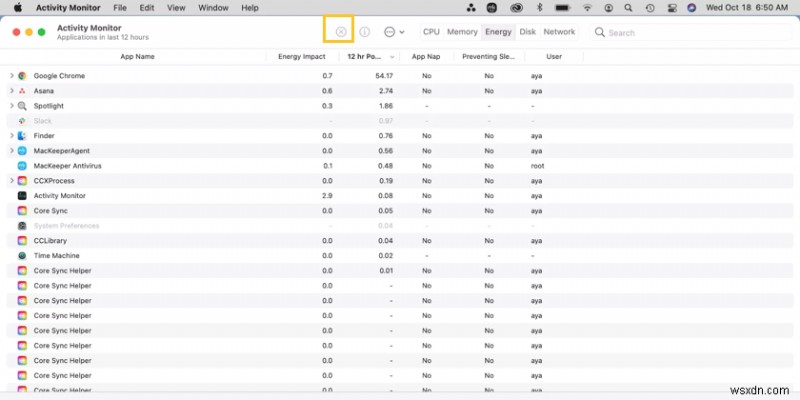The image size is (800, 400).
Task: Click the Slack app icon
Action: tap(22, 121)
